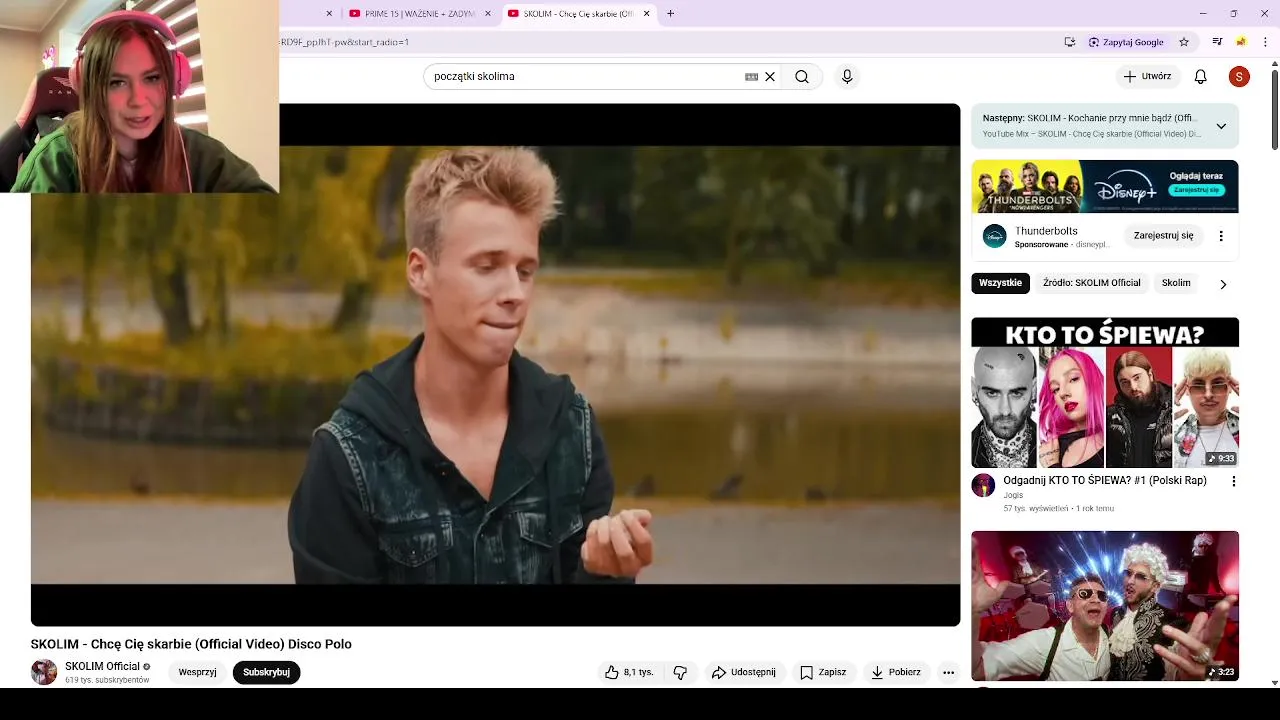Click the Disney+ advertiser avatar

994,236
